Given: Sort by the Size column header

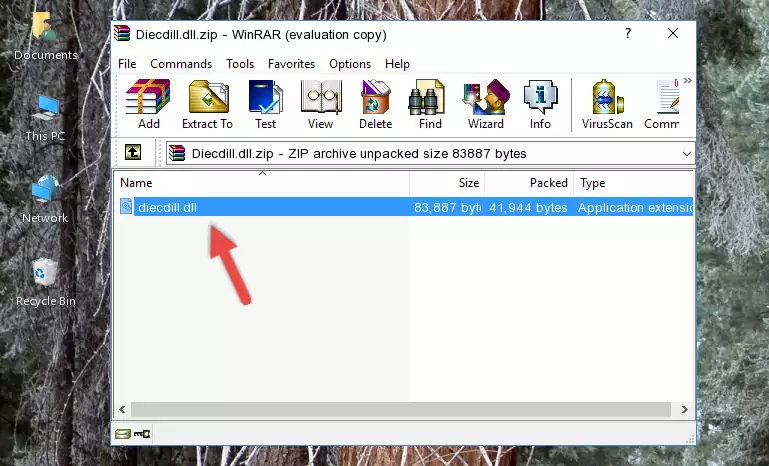Looking at the screenshot, I should coord(447,183).
